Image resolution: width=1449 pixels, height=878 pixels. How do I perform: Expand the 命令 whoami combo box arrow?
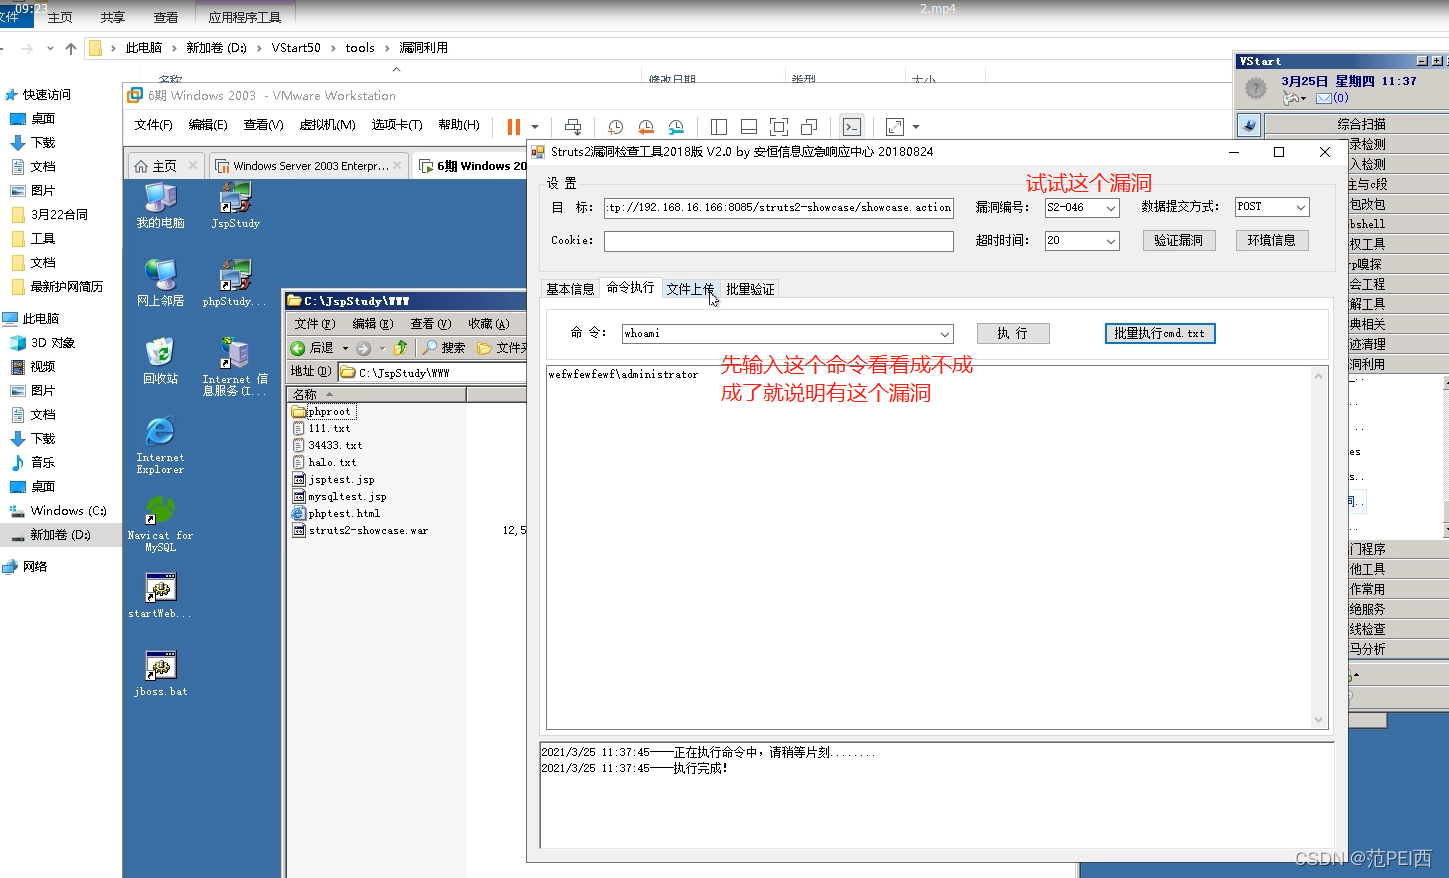[945, 334]
